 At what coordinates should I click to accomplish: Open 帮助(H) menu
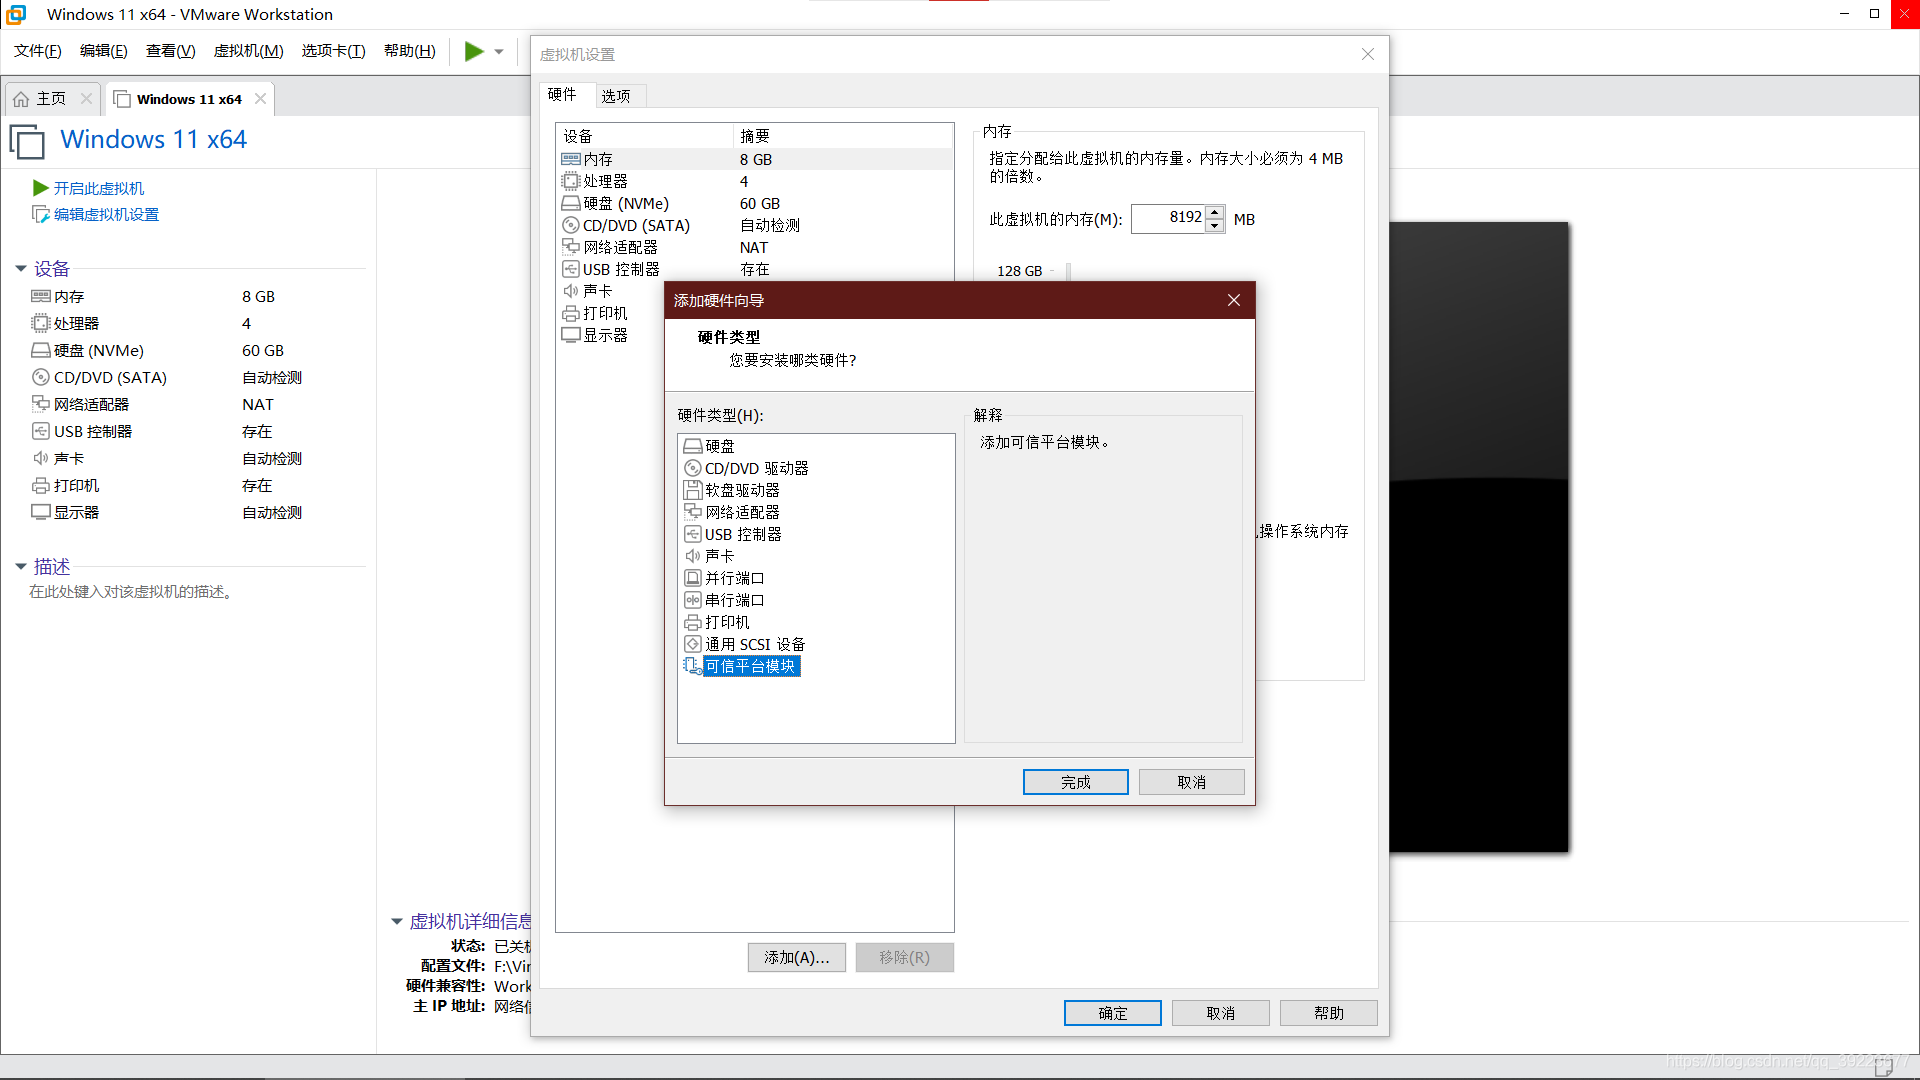pos(410,51)
